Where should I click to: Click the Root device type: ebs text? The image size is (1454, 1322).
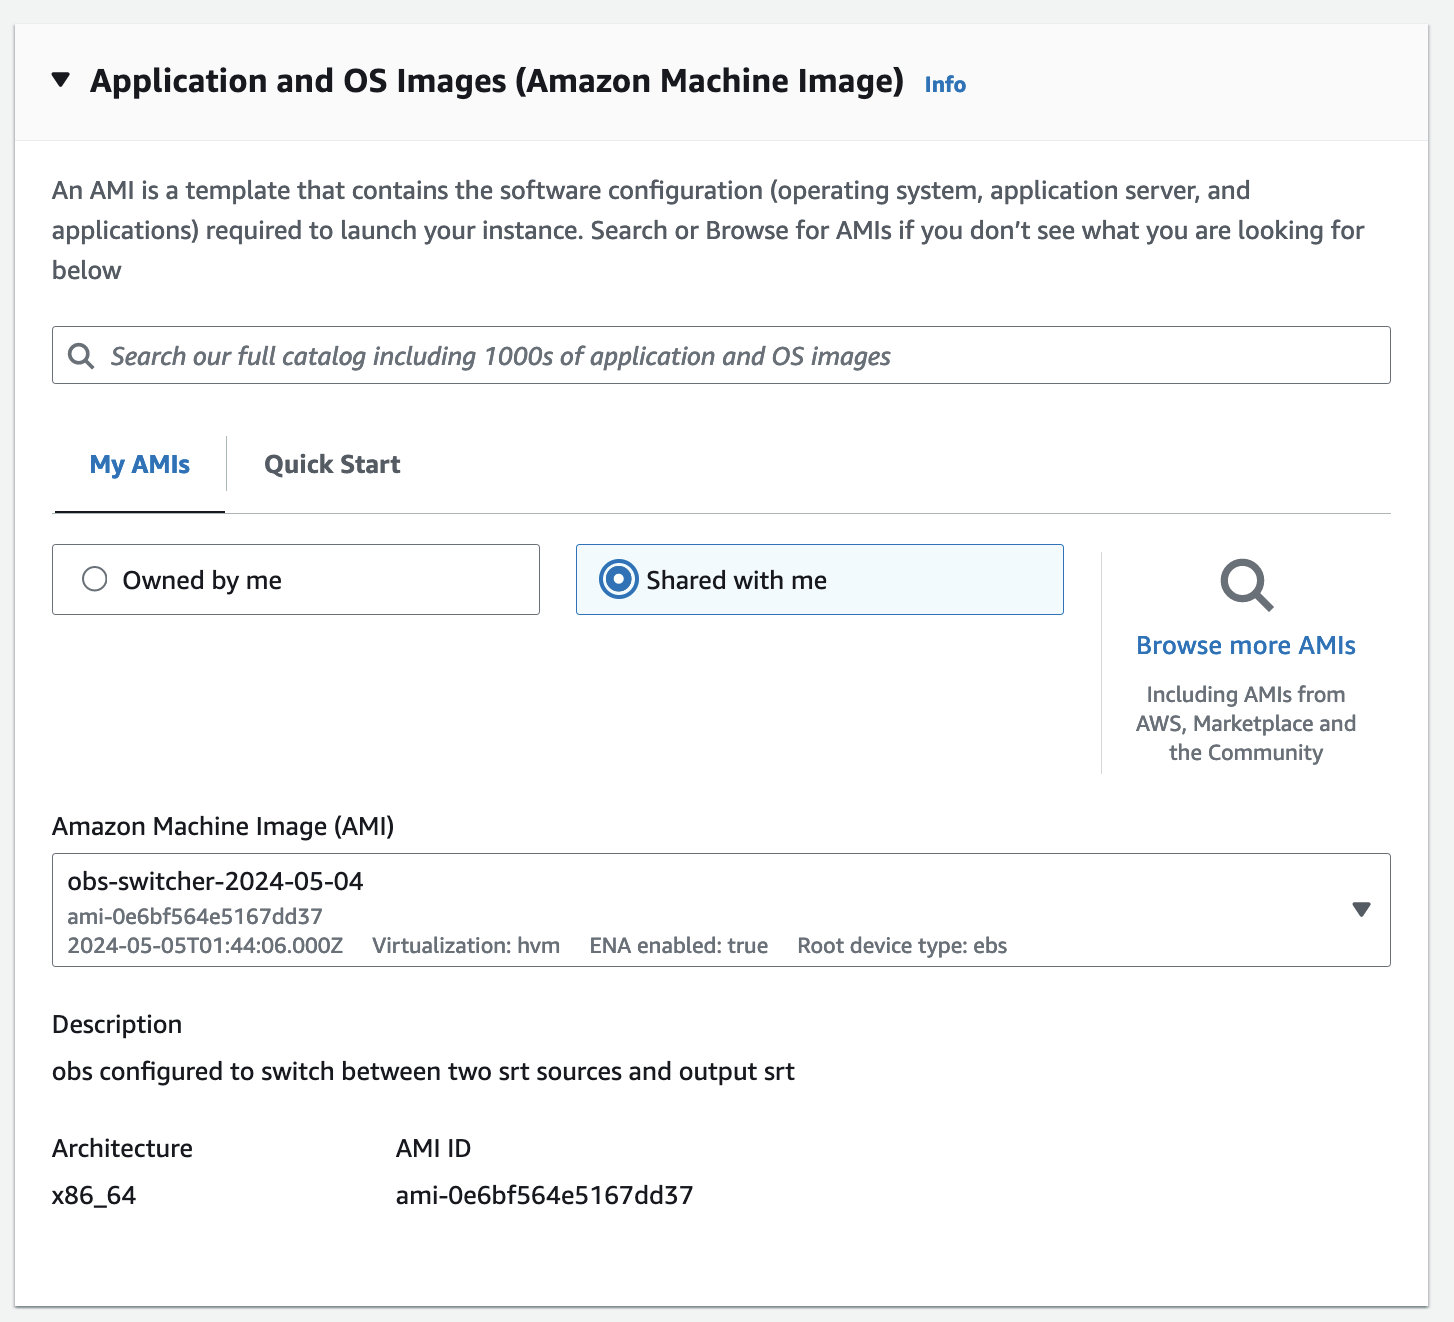(902, 946)
